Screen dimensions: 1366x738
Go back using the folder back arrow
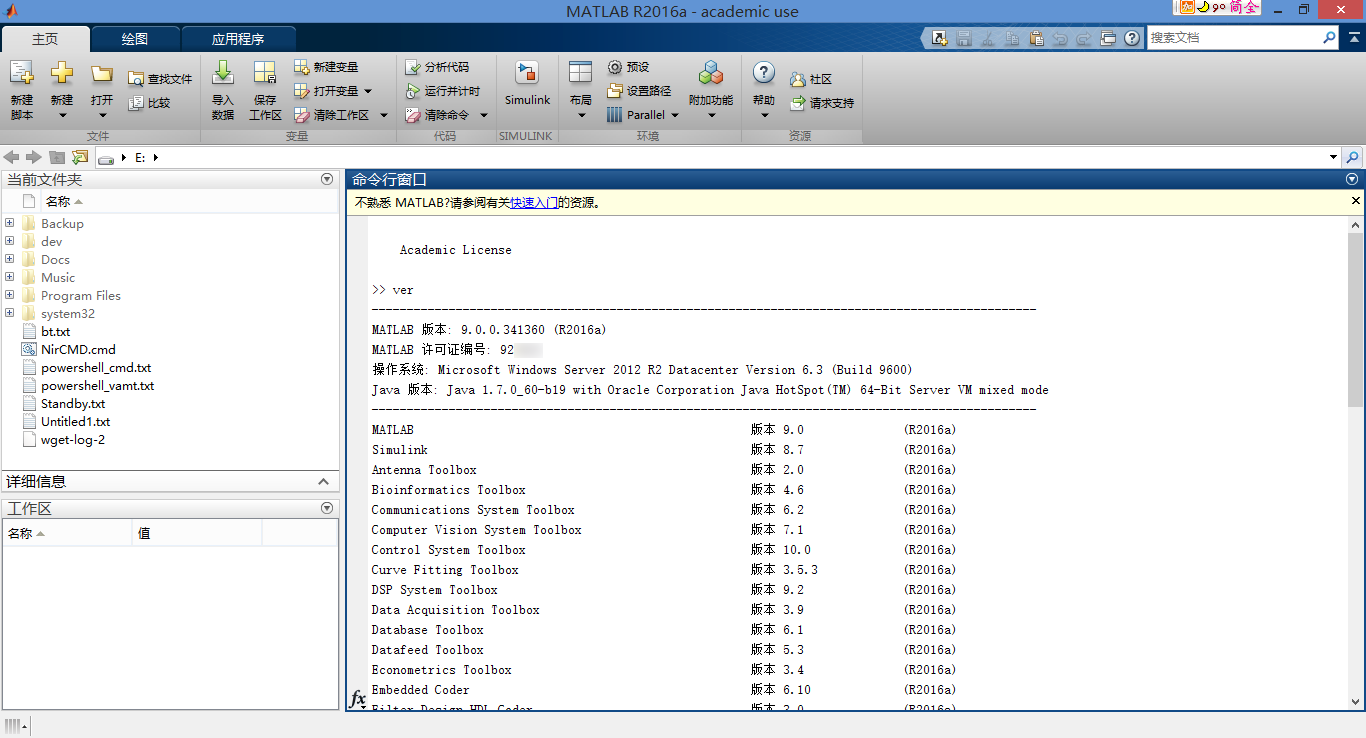[11, 157]
